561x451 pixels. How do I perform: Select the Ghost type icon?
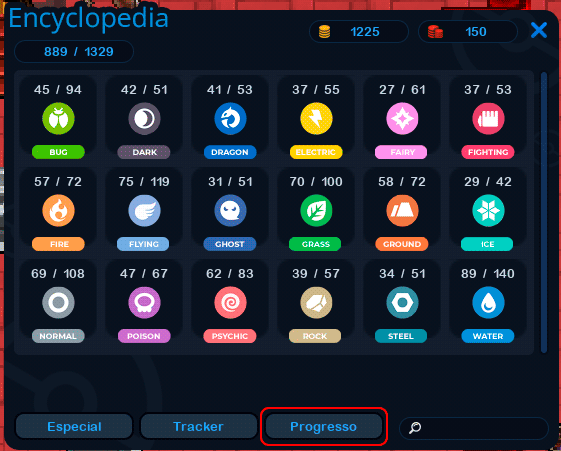(x=230, y=210)
